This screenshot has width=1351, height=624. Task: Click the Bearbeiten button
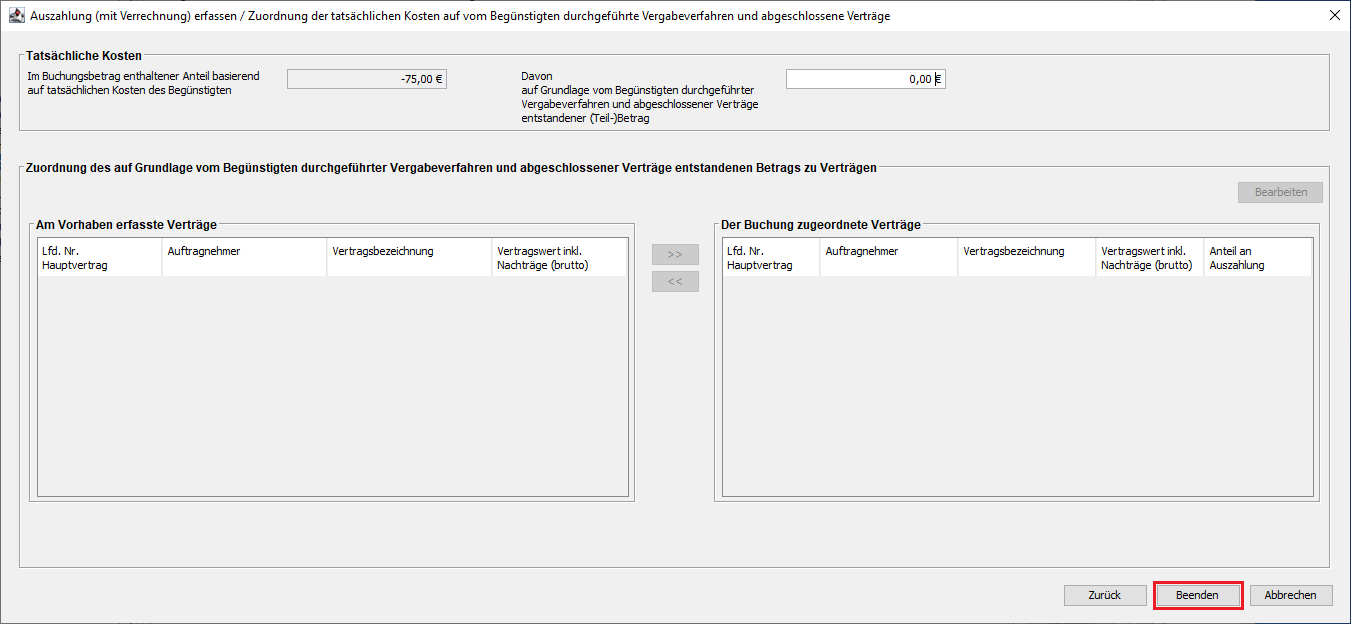tap(1280, 192)
